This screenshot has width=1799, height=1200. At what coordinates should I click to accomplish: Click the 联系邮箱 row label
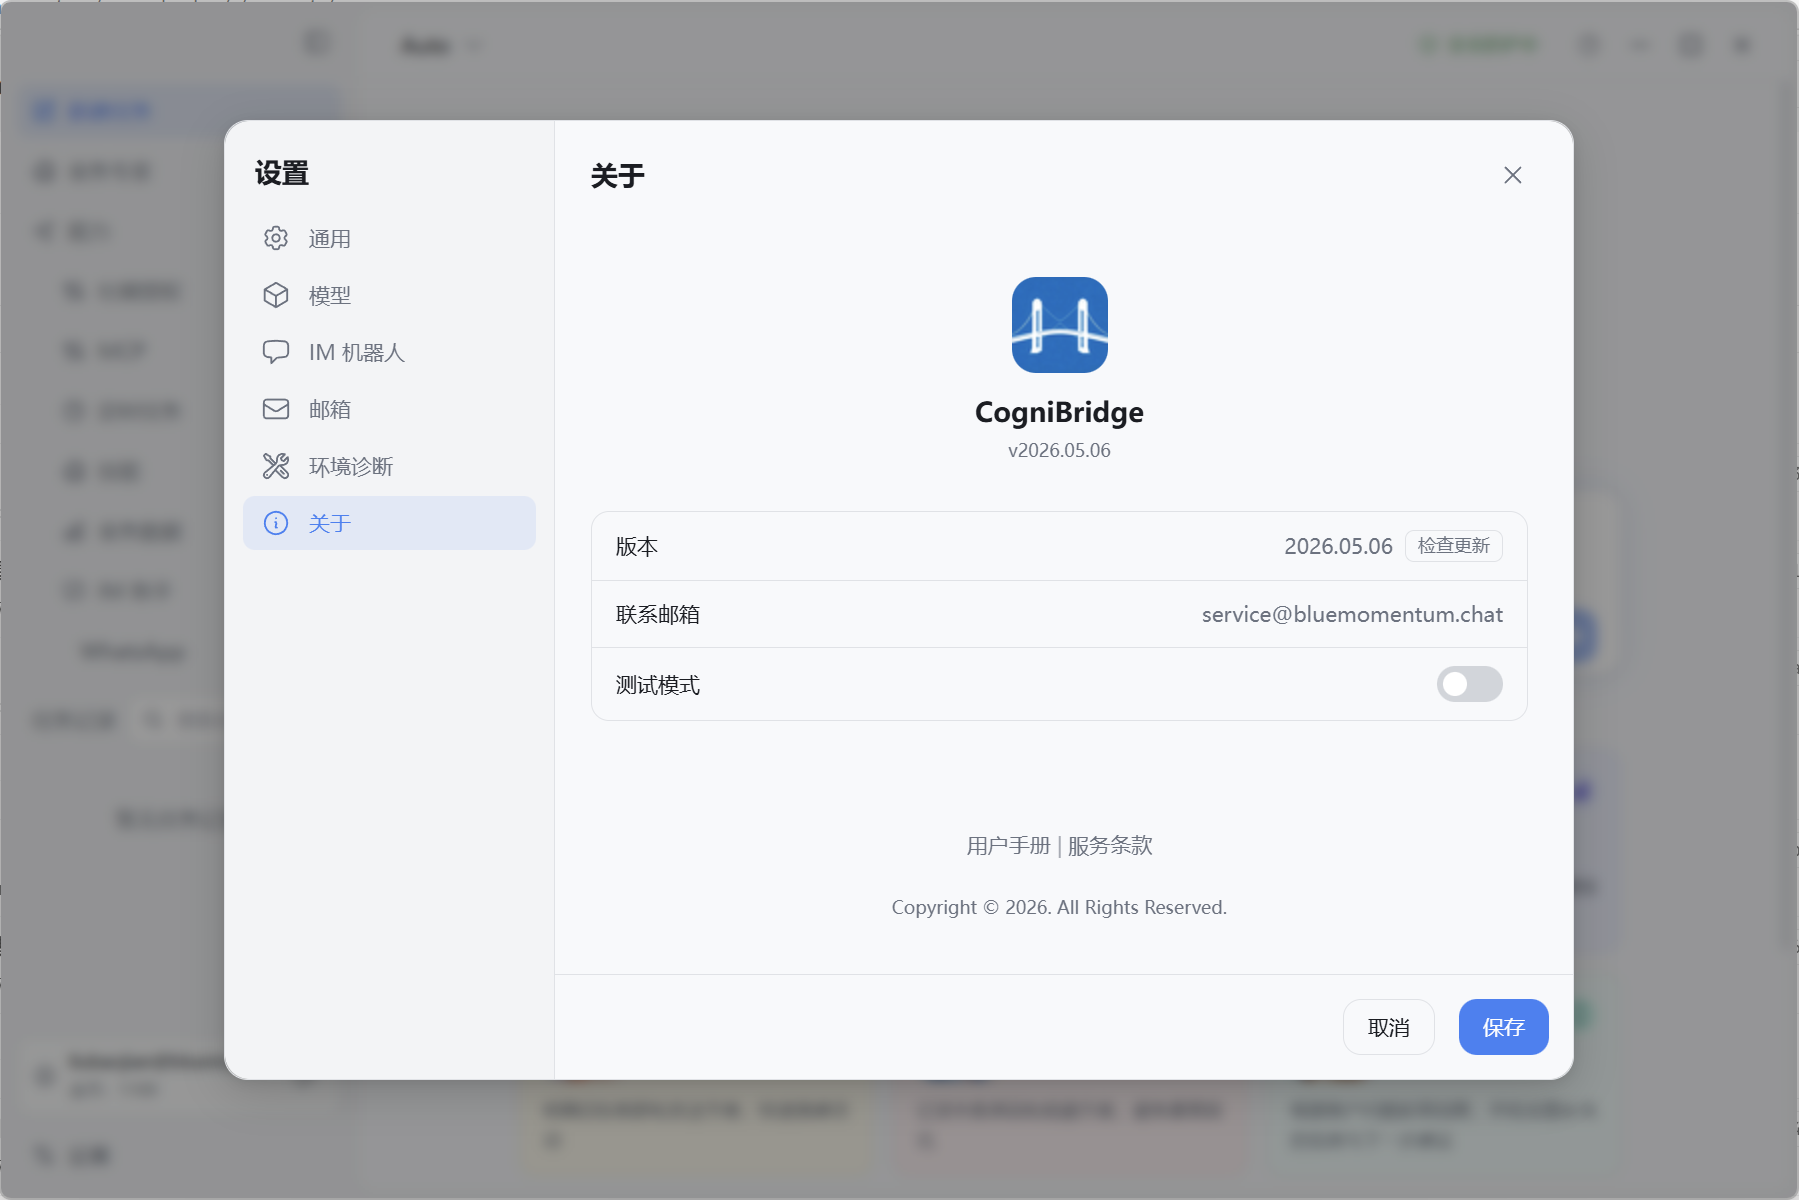(x=658, y=614)
